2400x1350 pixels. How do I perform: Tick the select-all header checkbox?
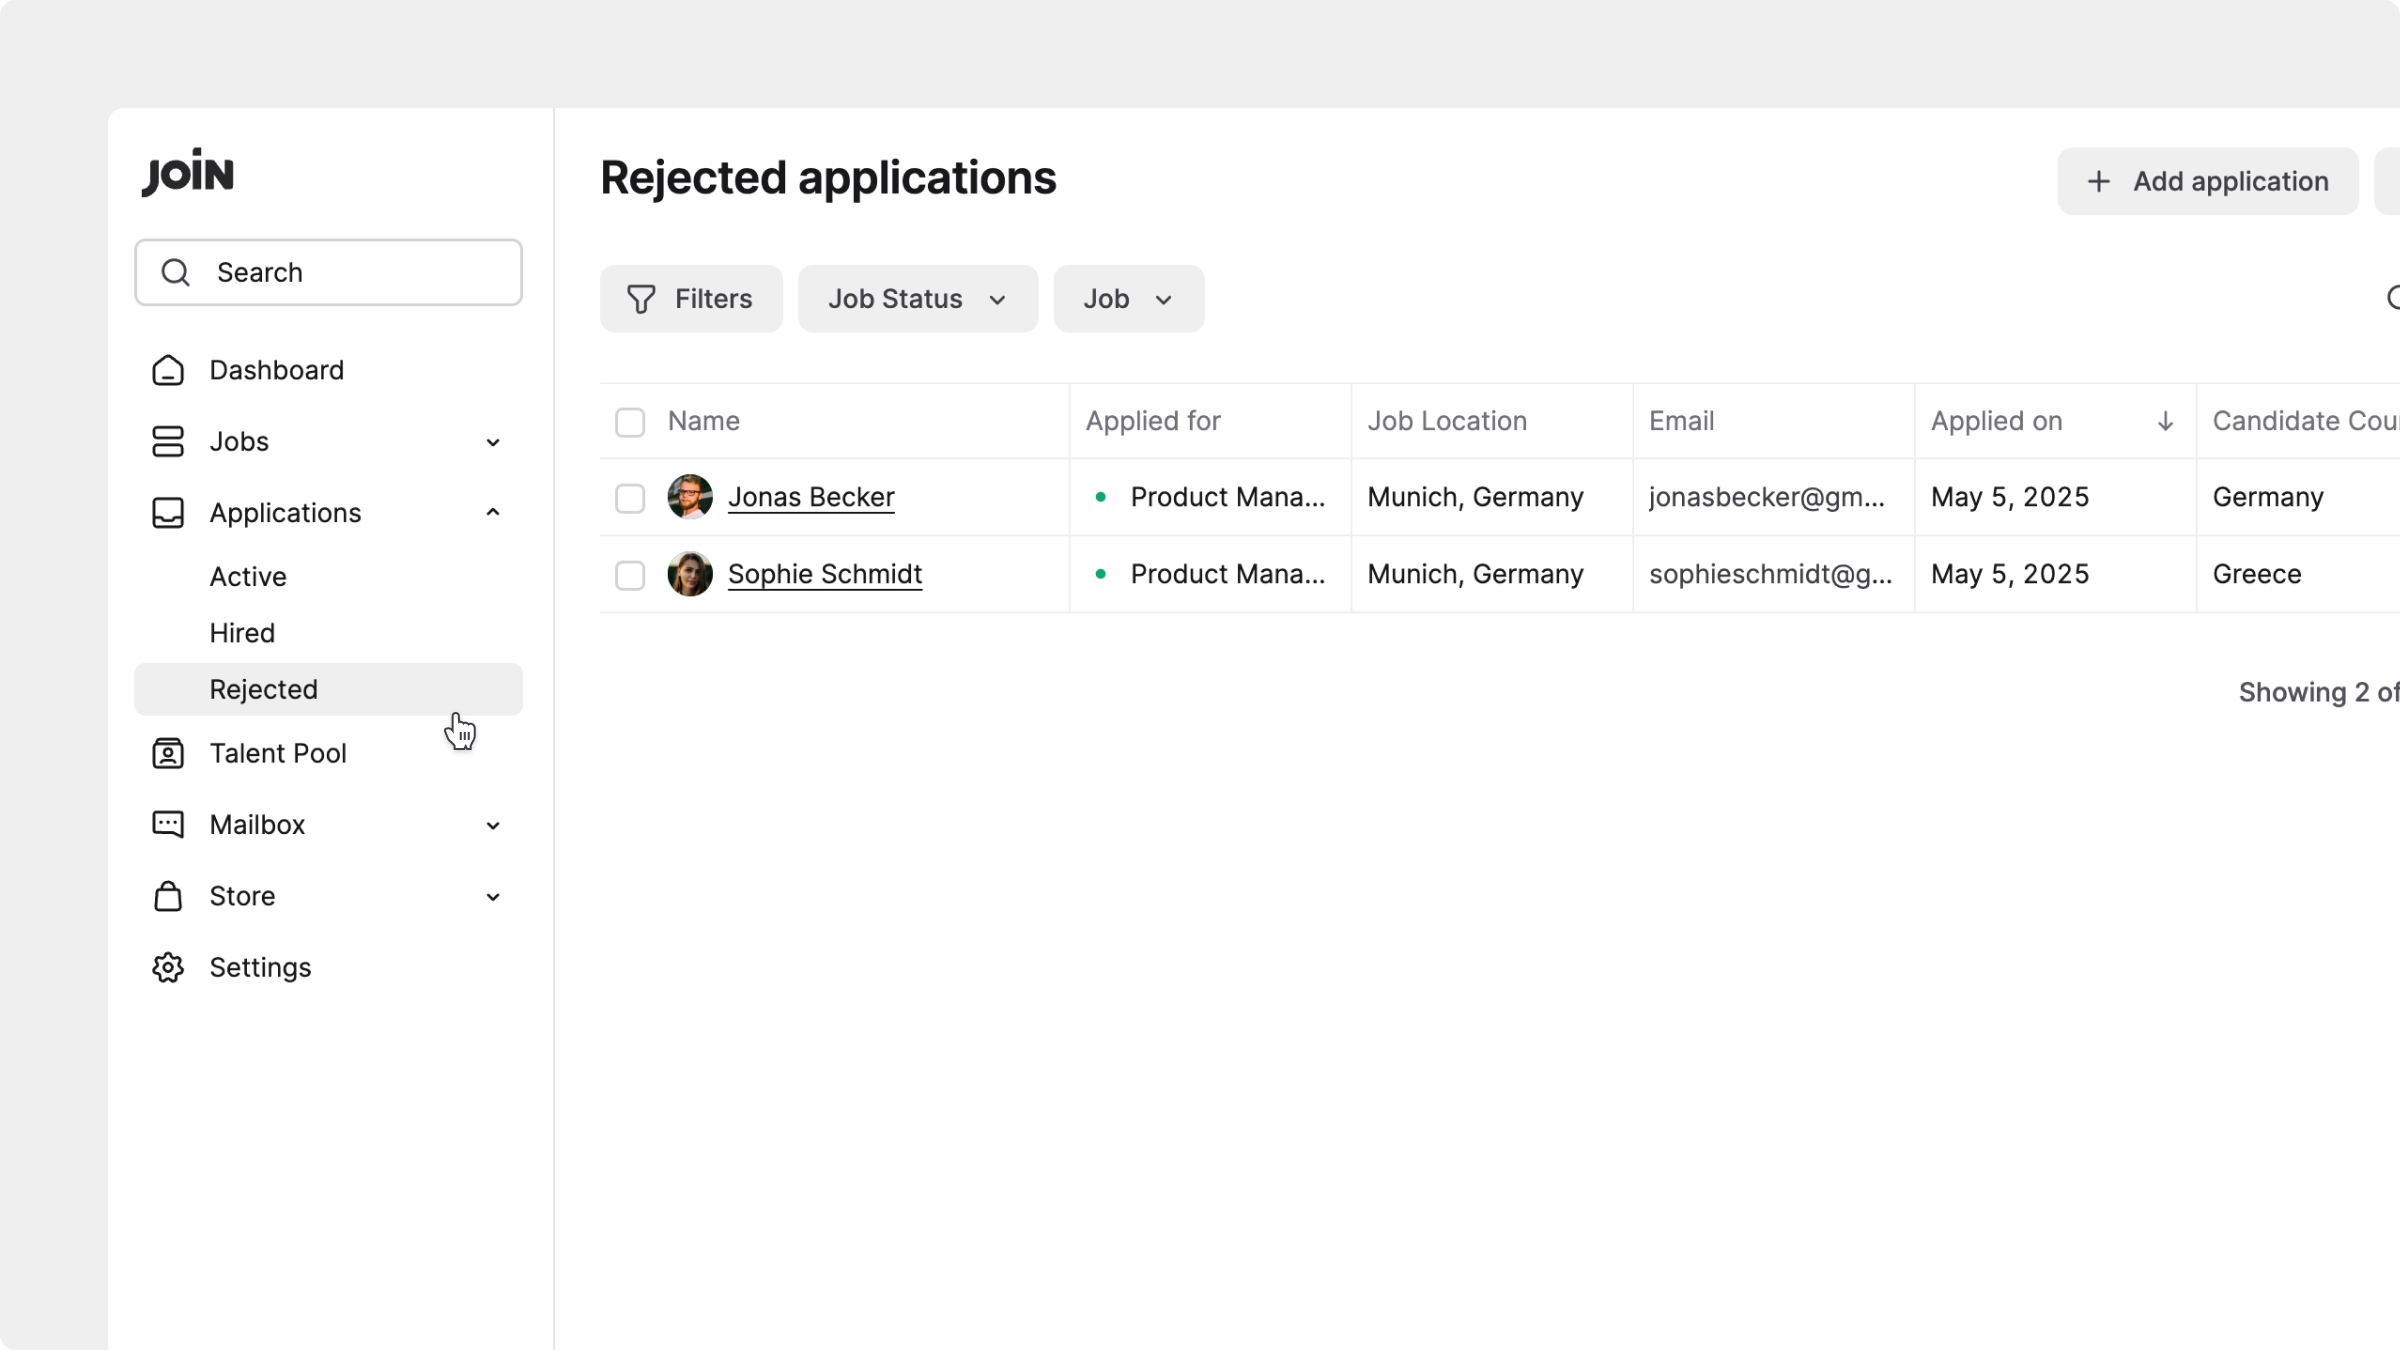[630, 422]
